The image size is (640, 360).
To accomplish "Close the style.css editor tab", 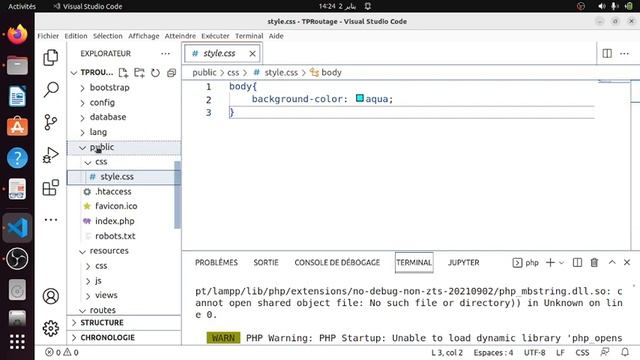I will click(252, 53).
